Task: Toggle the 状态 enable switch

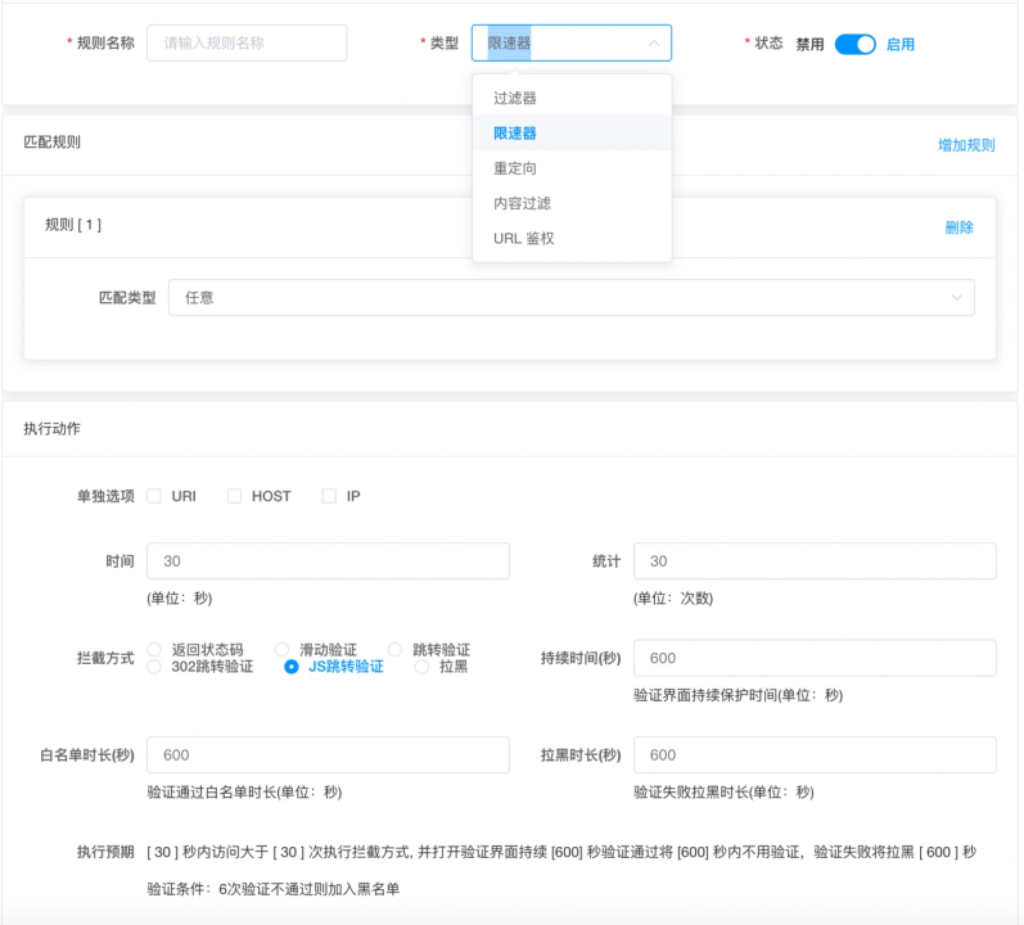Action: click(x=855, y=44)
